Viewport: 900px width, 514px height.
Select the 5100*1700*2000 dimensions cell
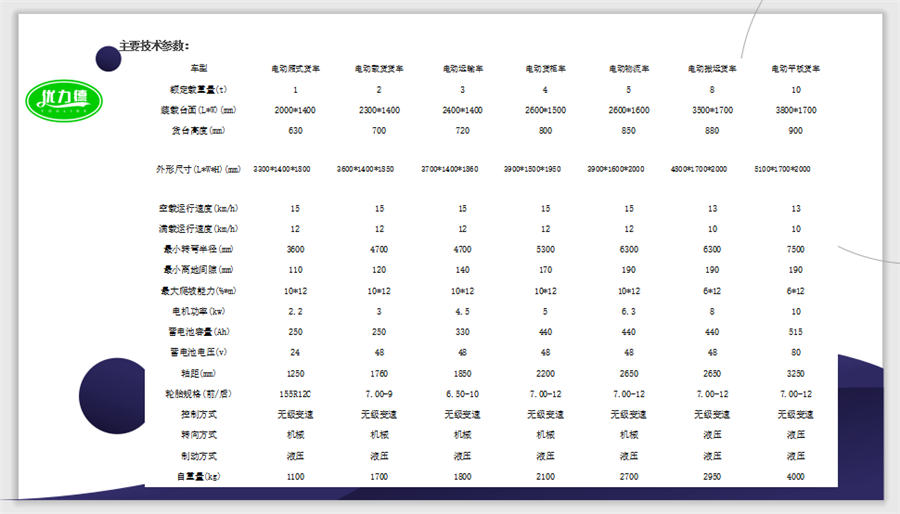pos(782,169)
